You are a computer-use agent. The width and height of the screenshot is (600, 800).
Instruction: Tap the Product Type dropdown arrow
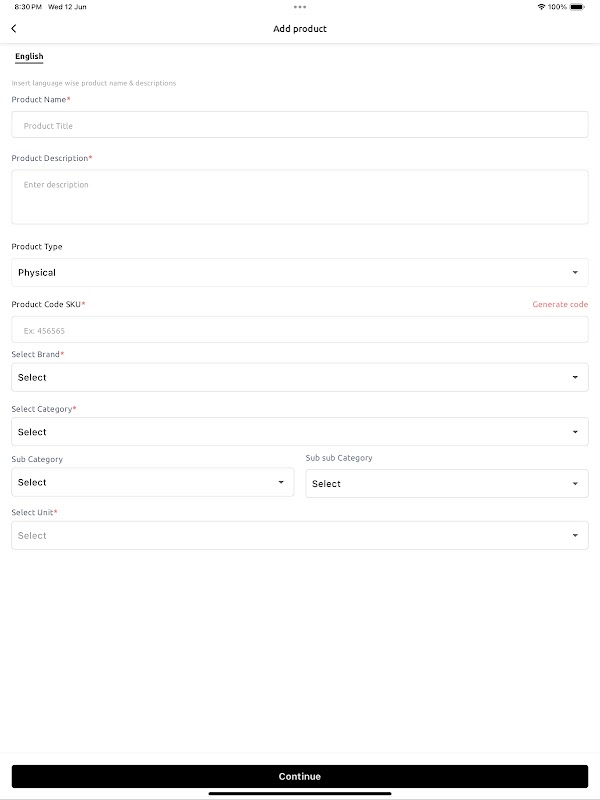pos(575,273)
